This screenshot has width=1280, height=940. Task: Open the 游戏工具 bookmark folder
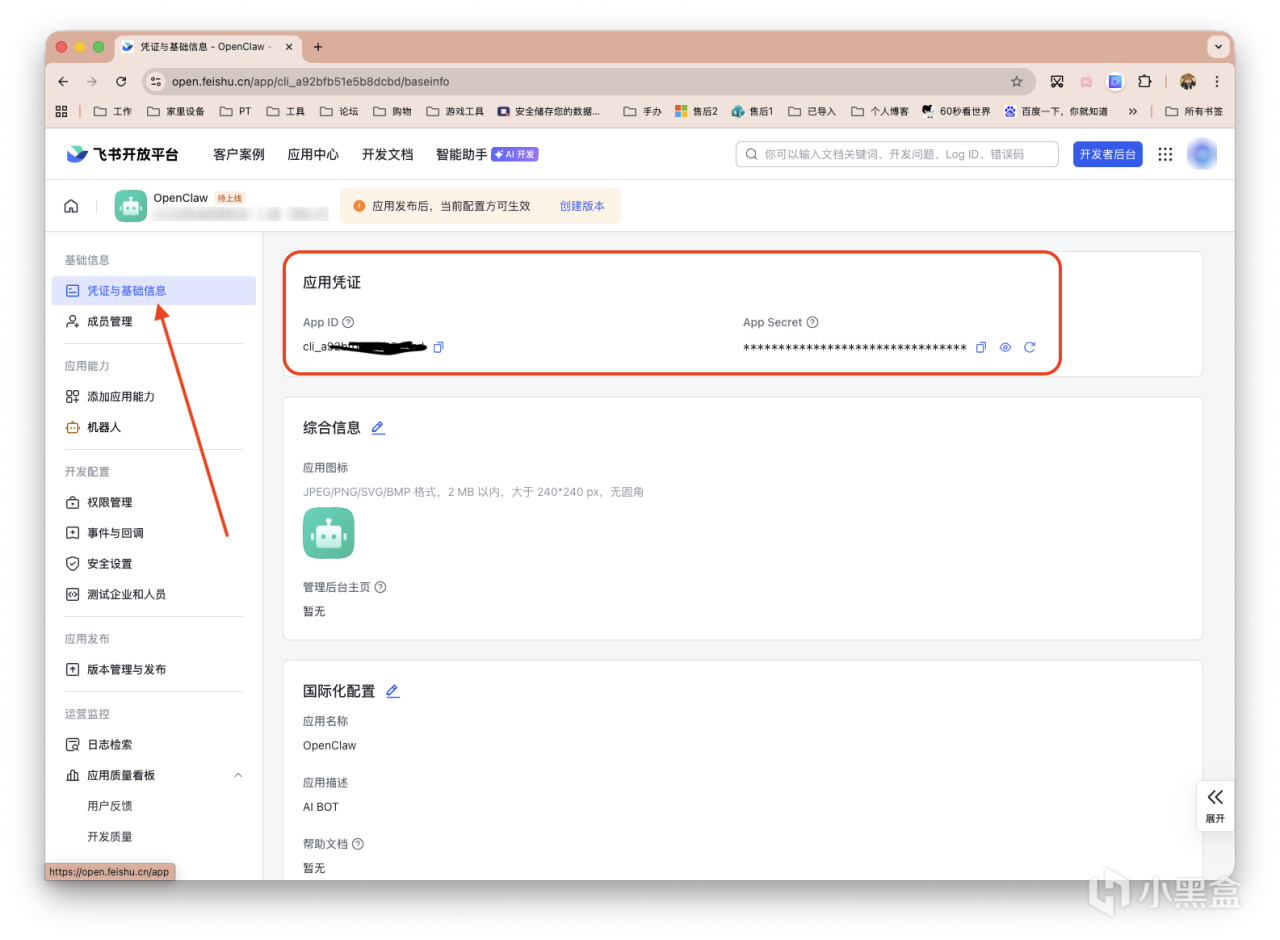(x=455, y=111)
